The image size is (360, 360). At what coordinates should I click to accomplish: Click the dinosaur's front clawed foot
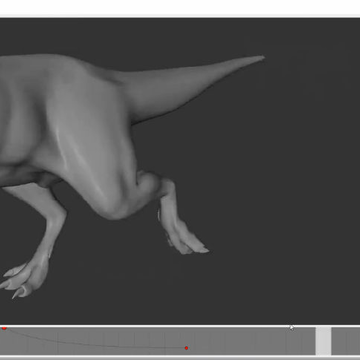(x=24, y=277)
